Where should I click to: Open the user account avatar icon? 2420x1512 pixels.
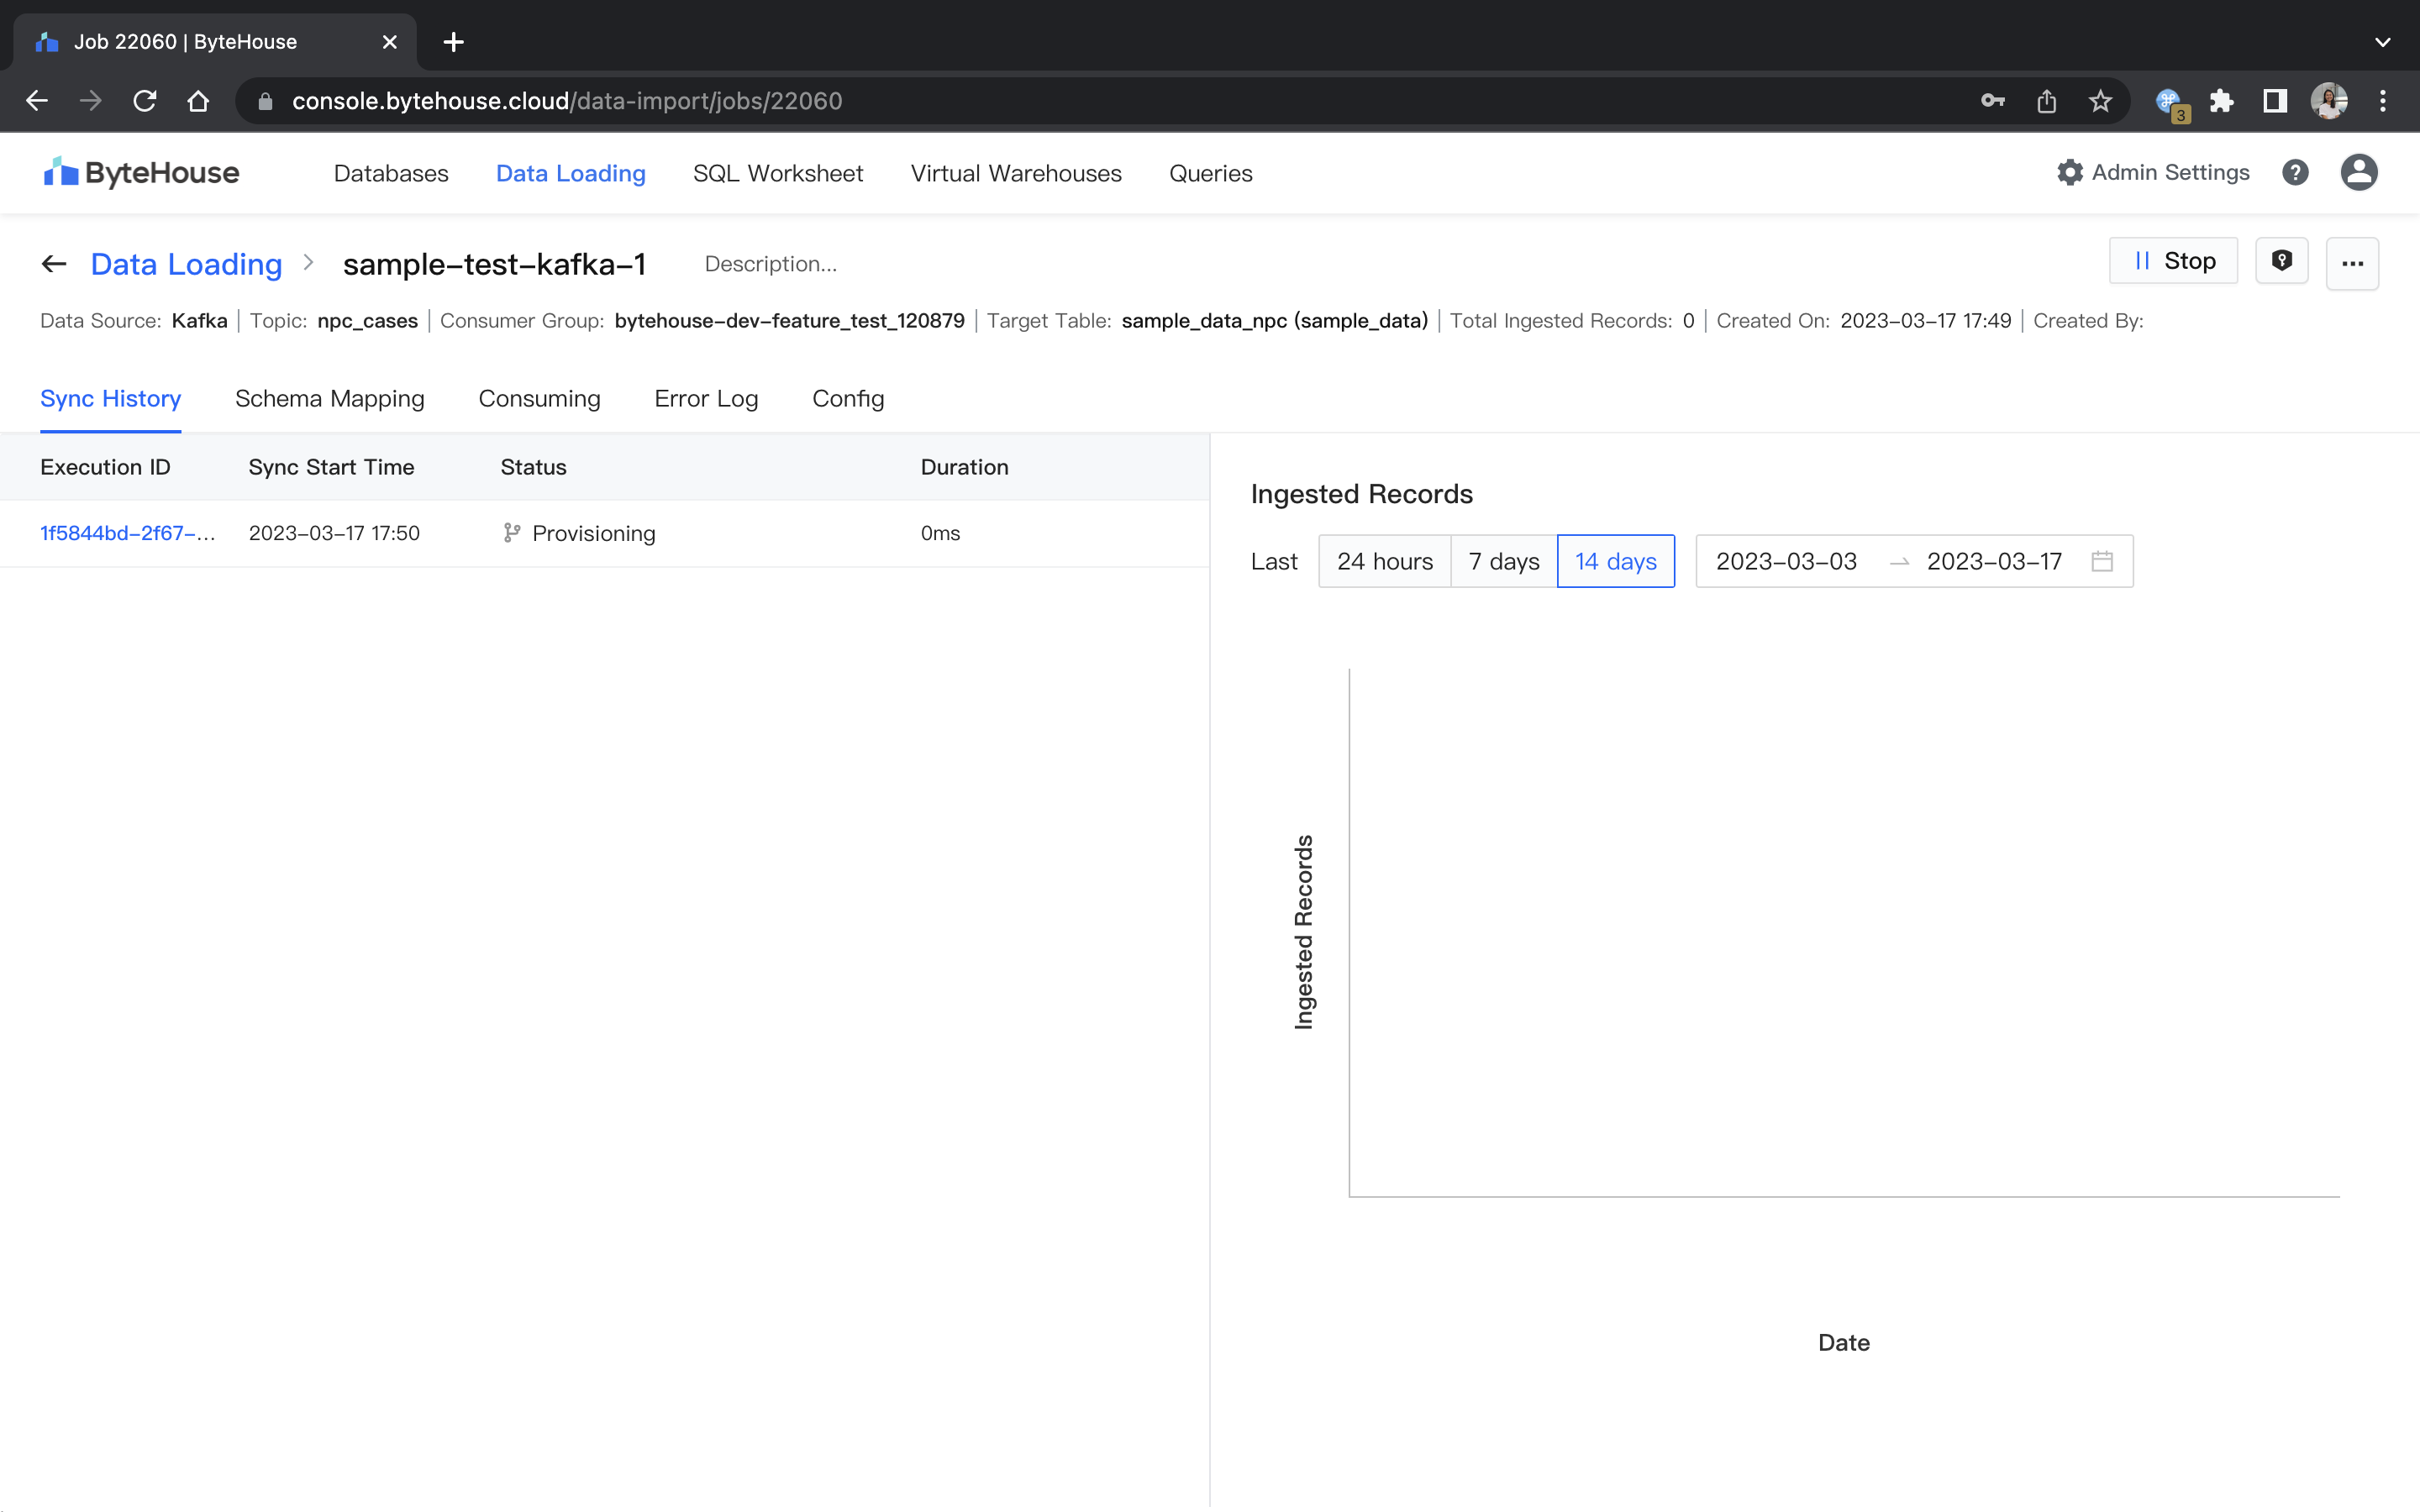click(x=2358, y=173)
